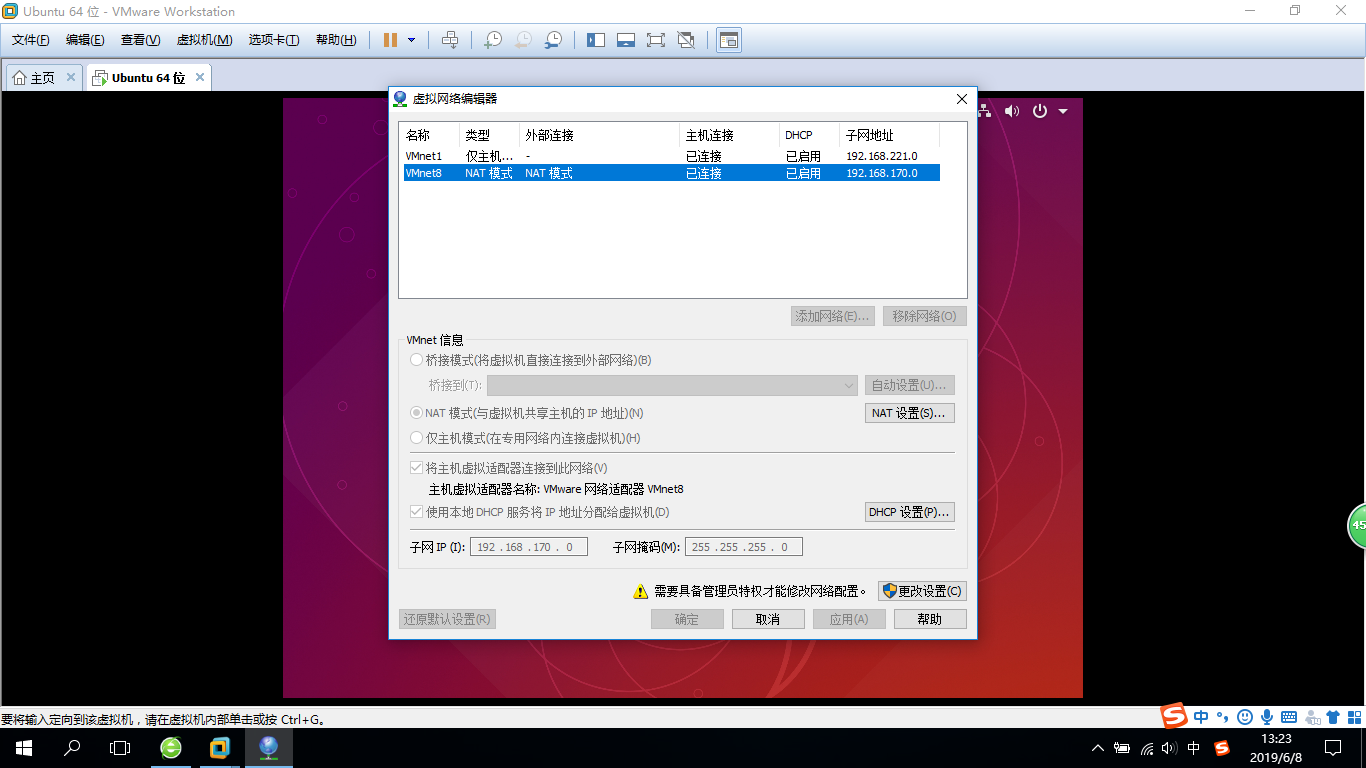Close the Ubuntu 64 位 tab
The height and width of the screenshot is (768, 1366).
(x=200, y=77)
